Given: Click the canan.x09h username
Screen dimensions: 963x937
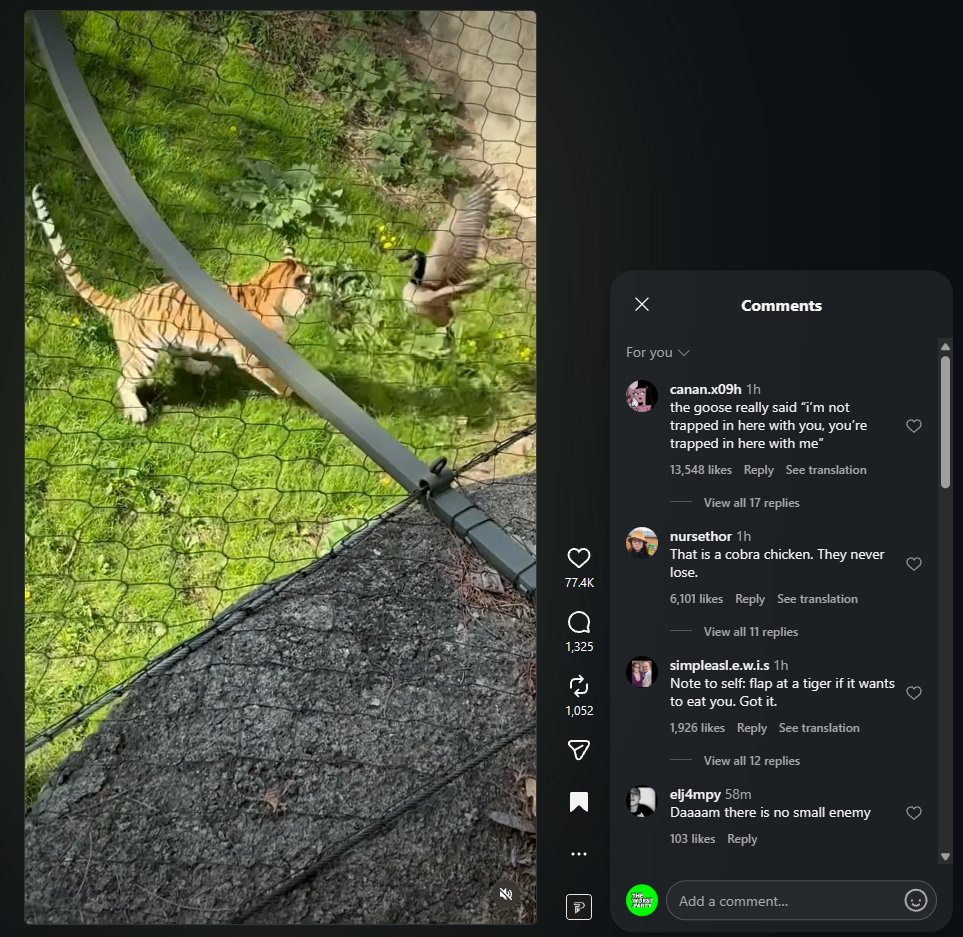Looking at the screenshot, I should point(706,389).
